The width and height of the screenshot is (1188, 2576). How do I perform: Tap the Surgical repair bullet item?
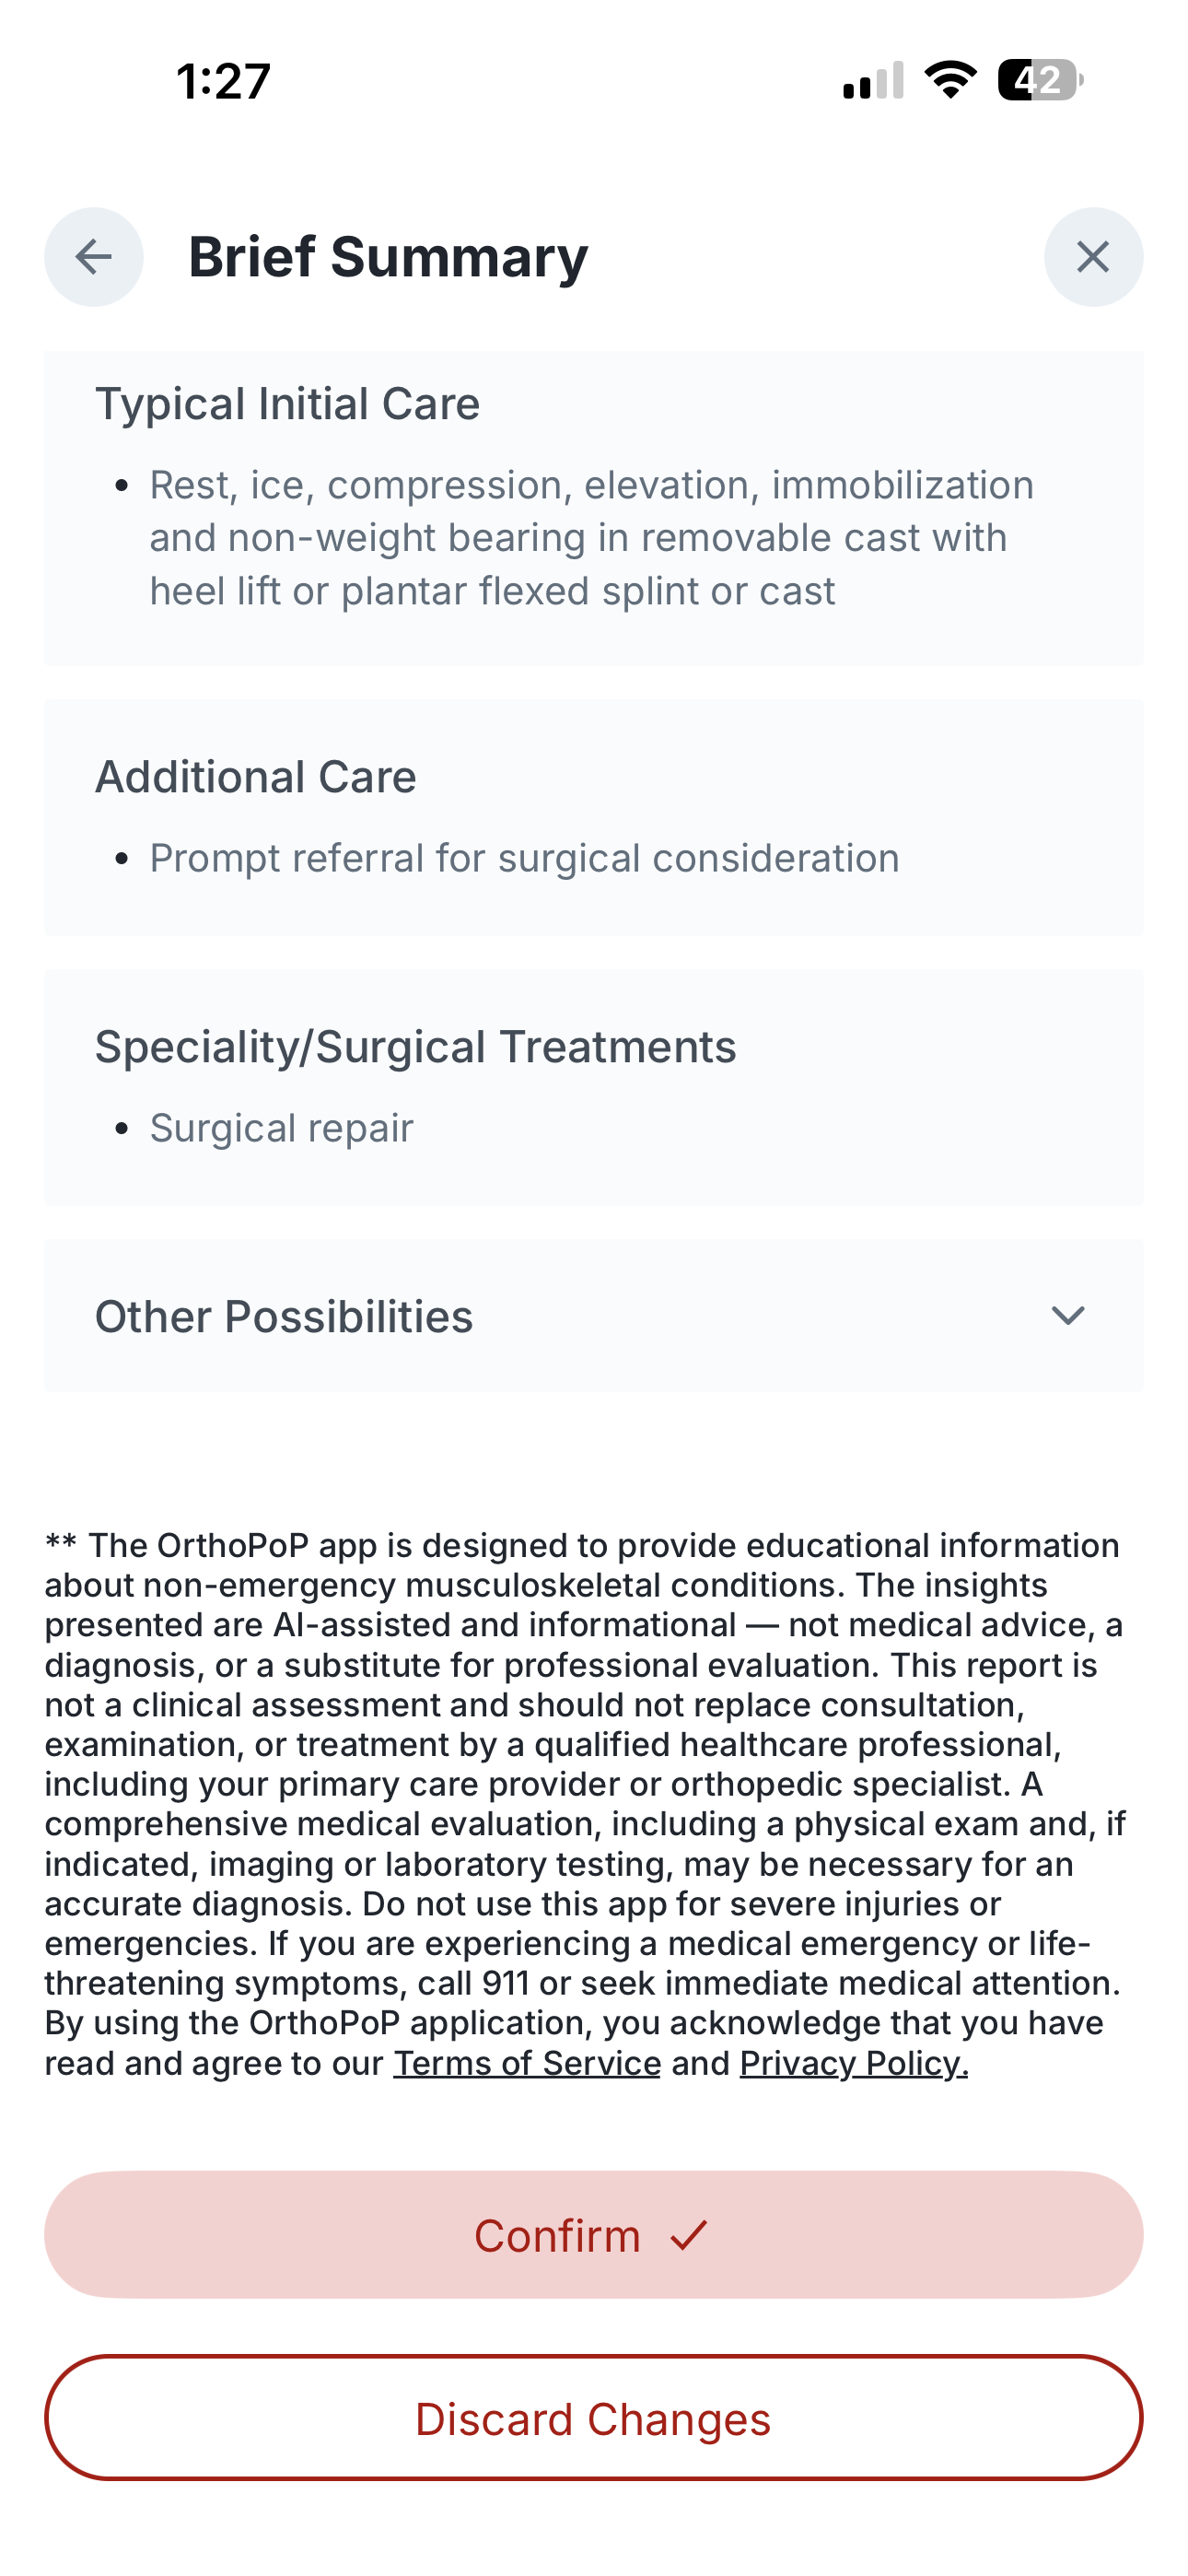pyautogui.click(x=281, y=1128)
